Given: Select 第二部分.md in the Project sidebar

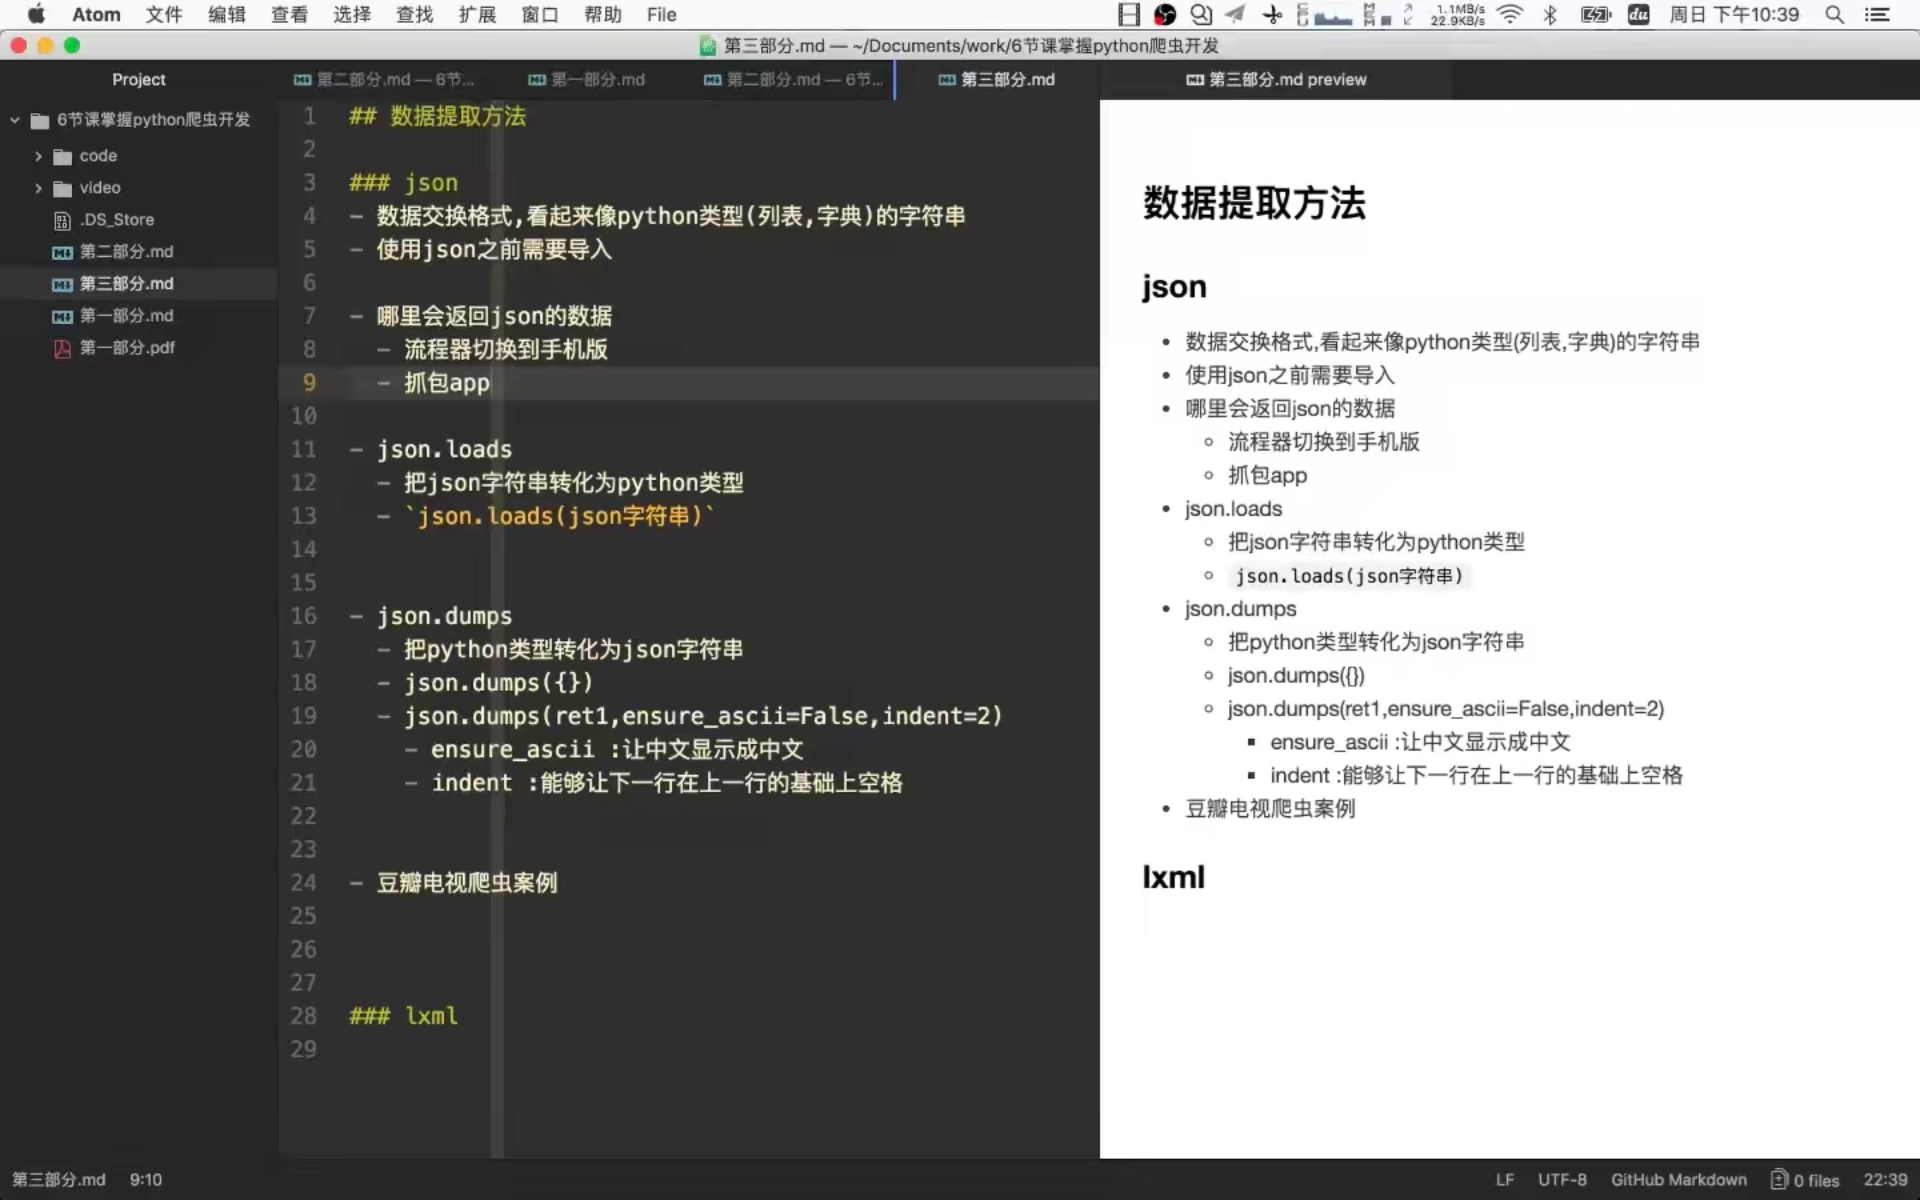Looking at the screenshot, I should point(124,252).
